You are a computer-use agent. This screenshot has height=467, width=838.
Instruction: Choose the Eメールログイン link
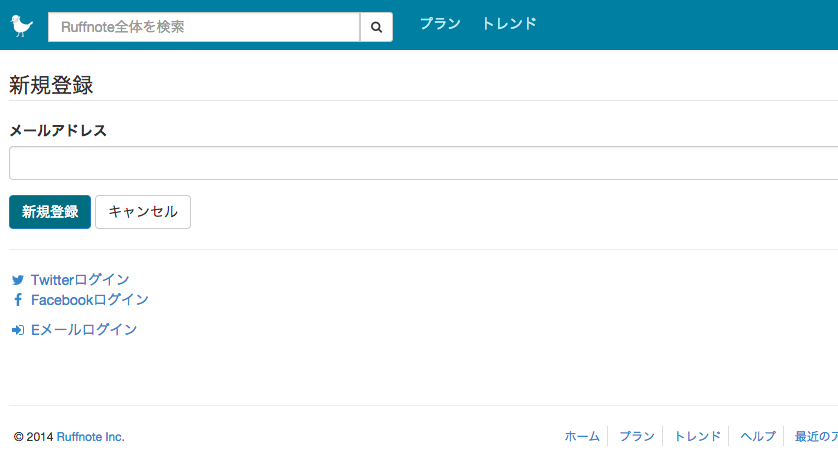[84, 330]
